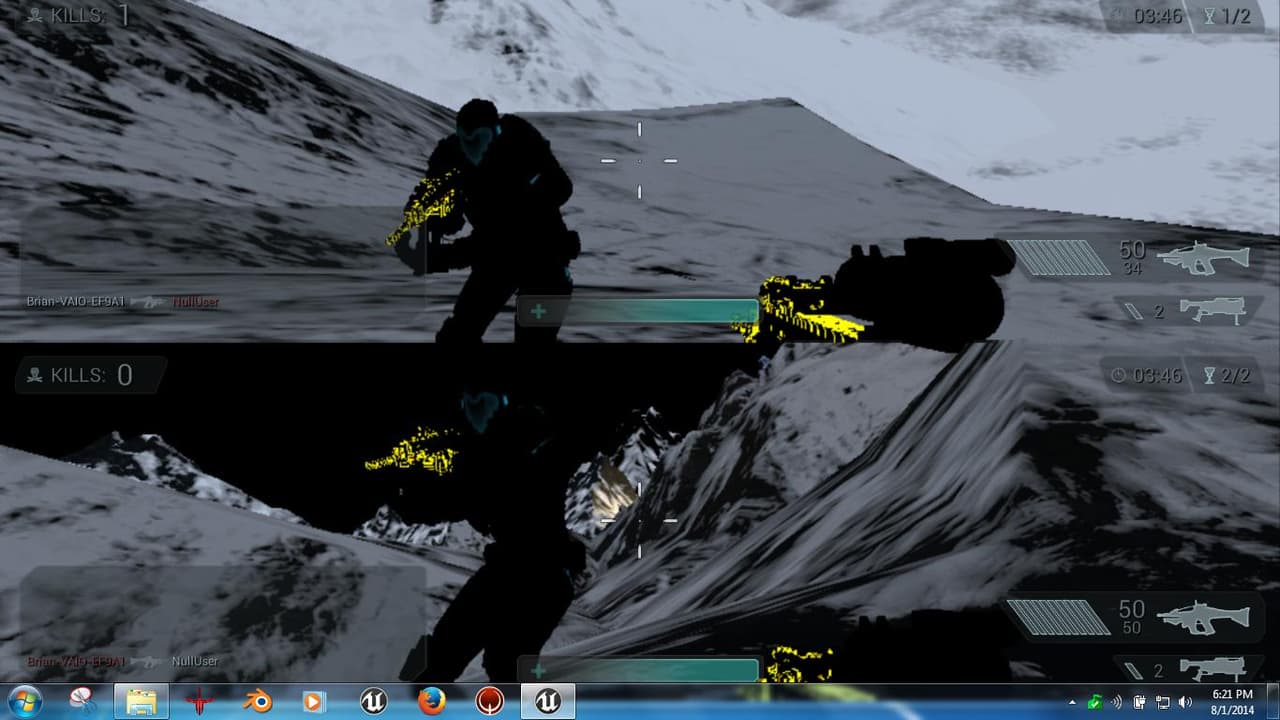Open the Quake Live taskbar icon
Image resolution: width=1280 pixels, height=720 pixels.
[490, 701]
